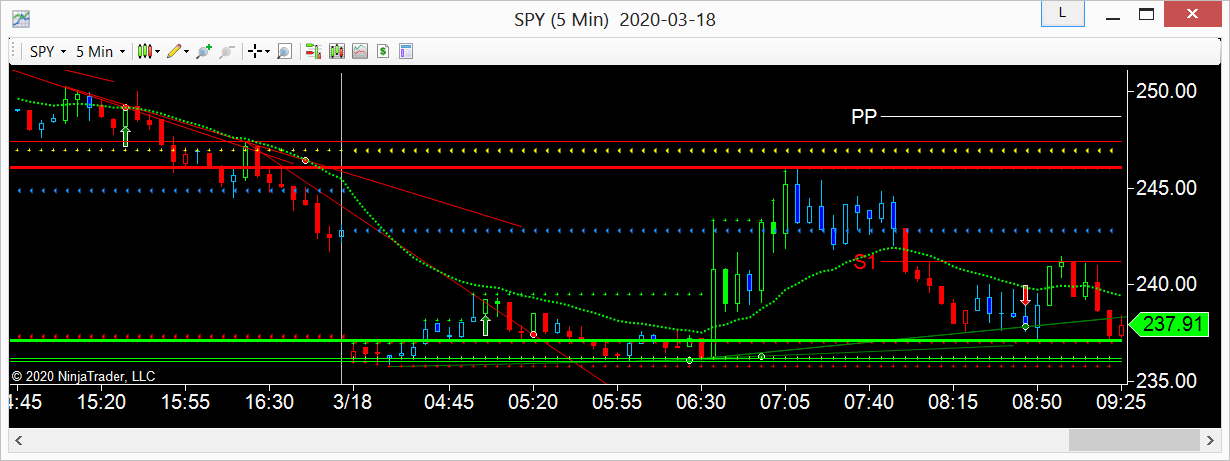Click the horizontal scrollbar thumb
The width and height of the screenshot is (1230, 461).
coord(1134,441)
